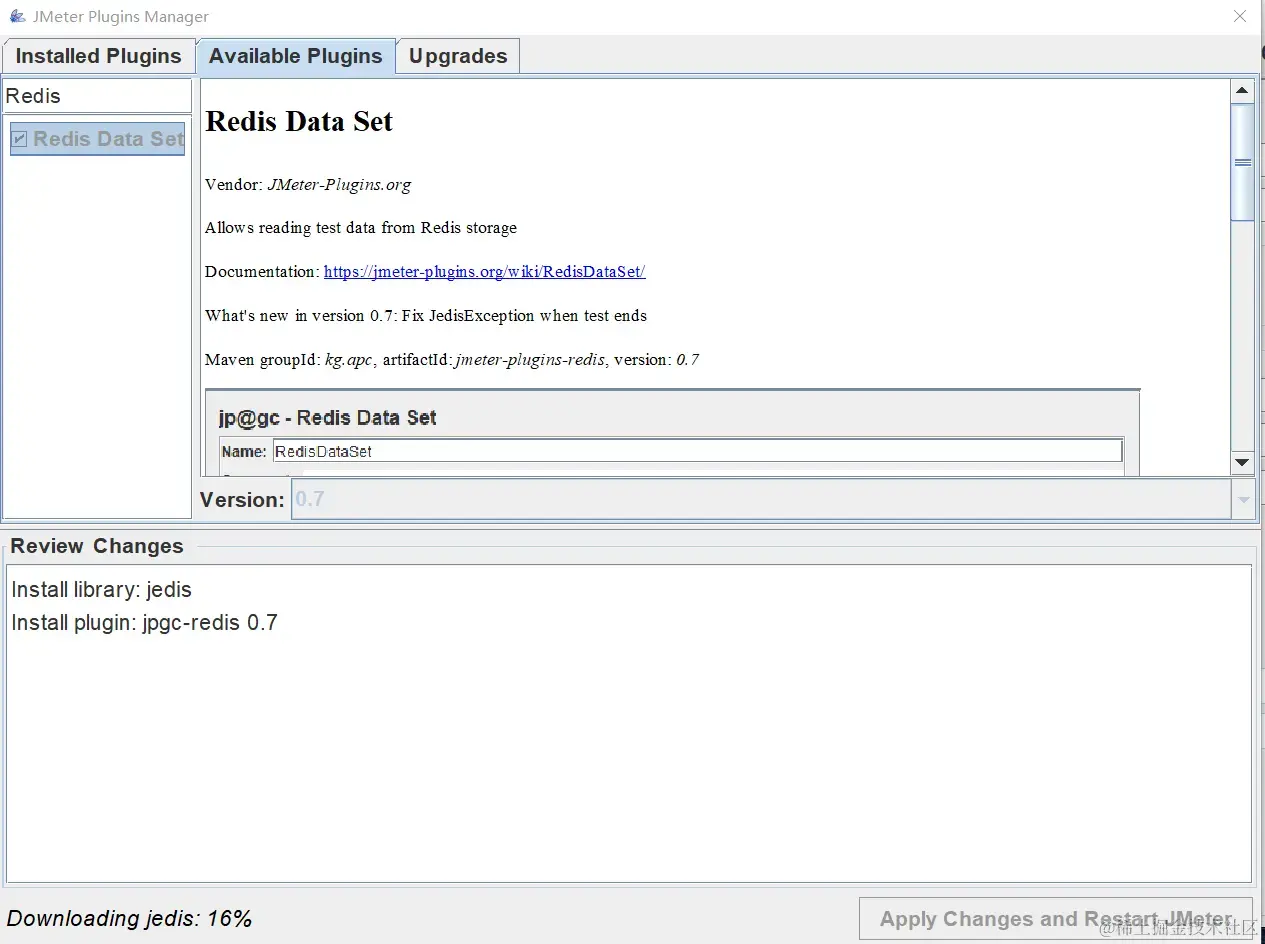
Task: Click the RedisDataSet name field in preview
Action: 697,451
